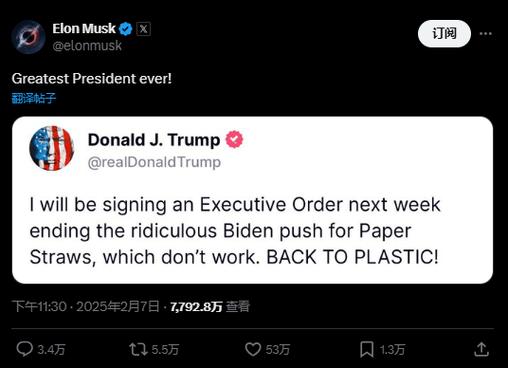Click the 翻译帖子 translate post link

tap(34, 98)
